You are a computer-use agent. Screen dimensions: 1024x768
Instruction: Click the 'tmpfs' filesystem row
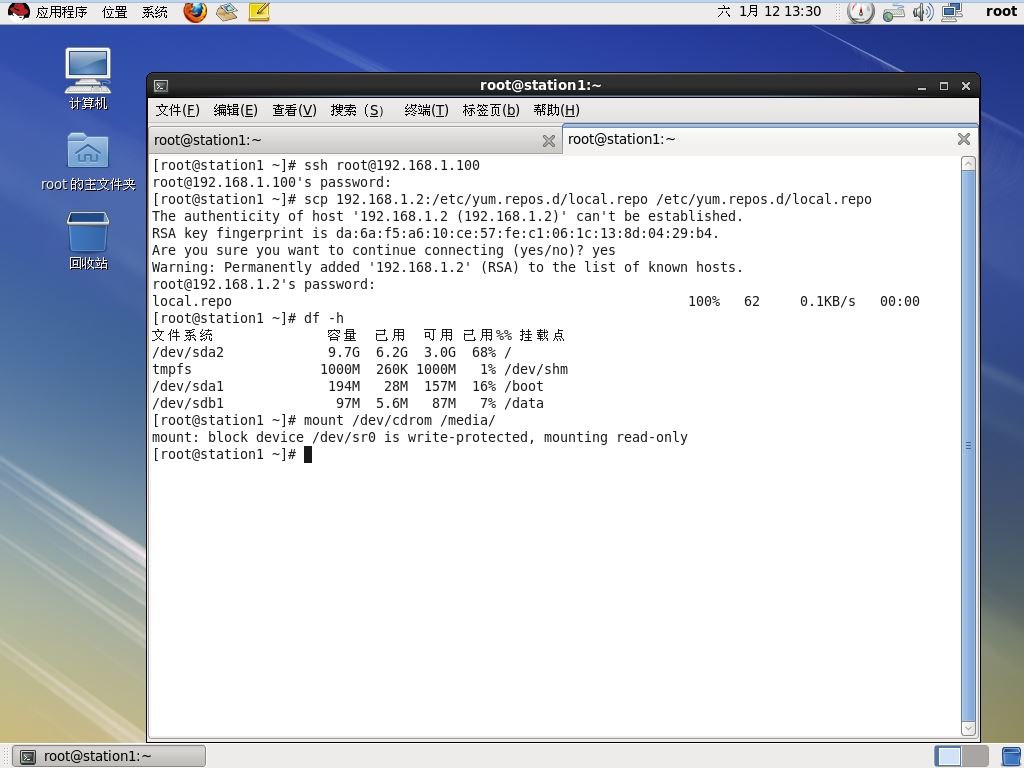[x=360, y=370]
